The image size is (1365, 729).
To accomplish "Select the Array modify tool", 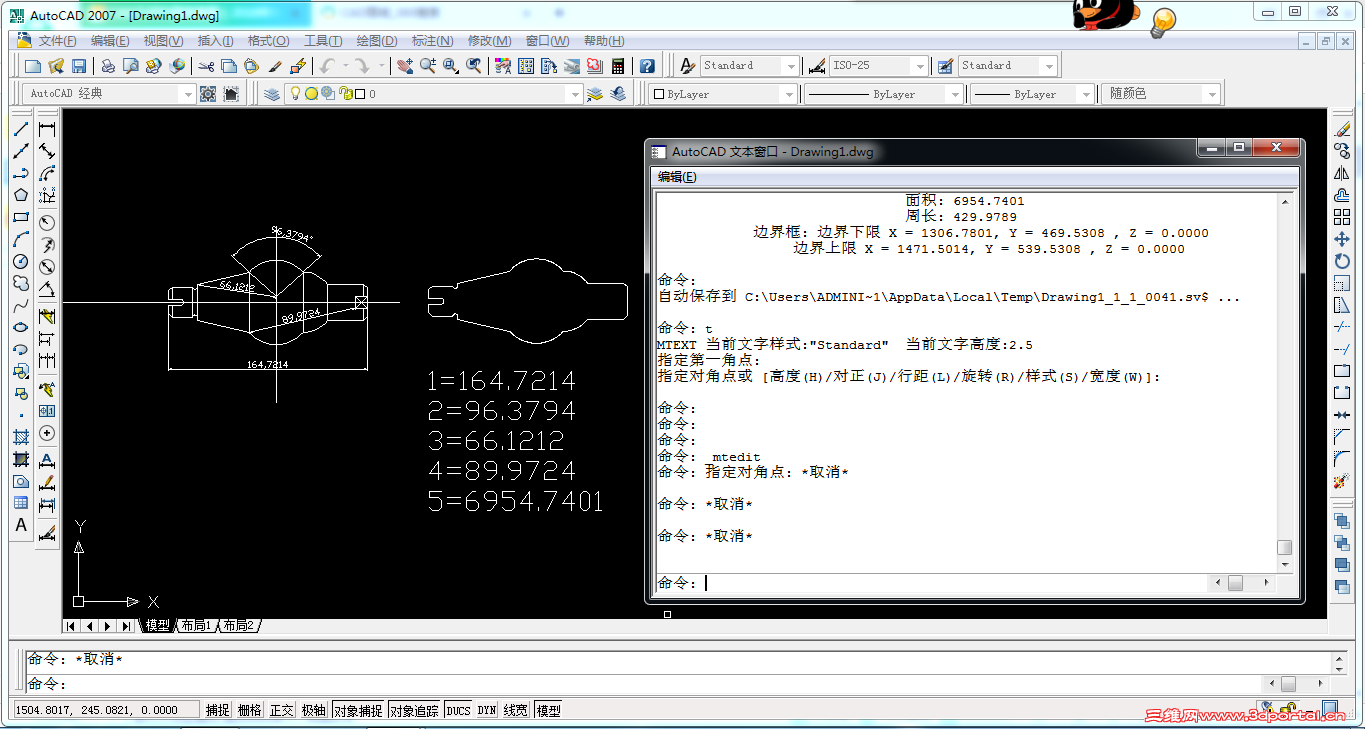I will [1342, 217].
